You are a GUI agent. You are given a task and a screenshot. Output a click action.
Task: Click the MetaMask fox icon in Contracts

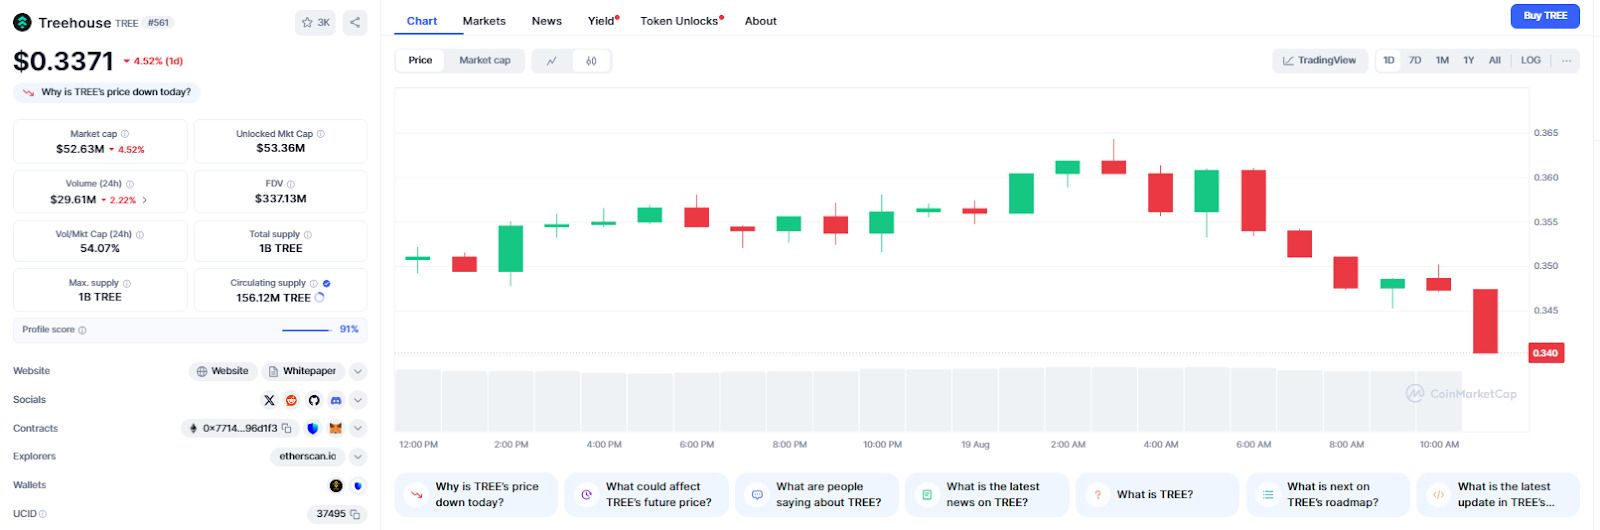(x=336, y=428)
